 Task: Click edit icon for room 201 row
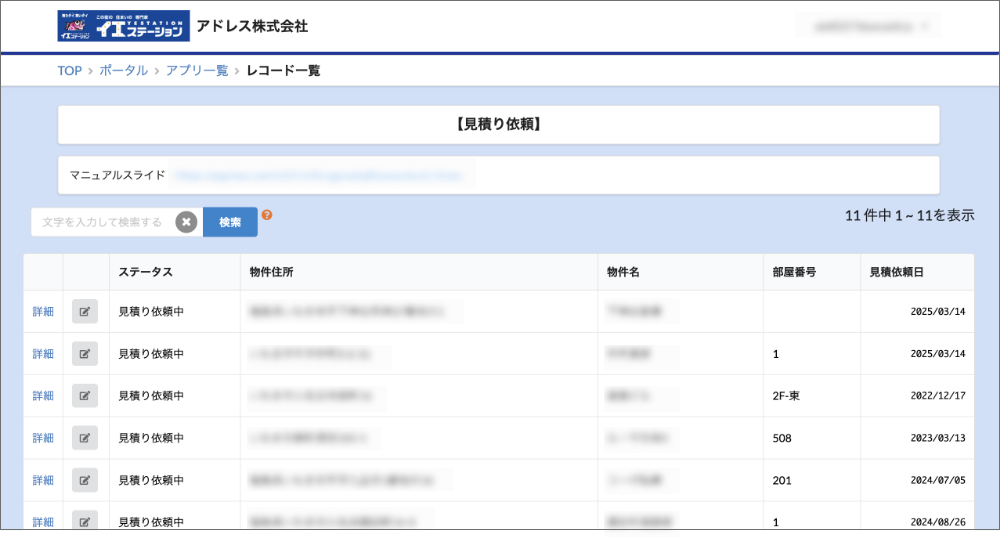tap(85, 480)
